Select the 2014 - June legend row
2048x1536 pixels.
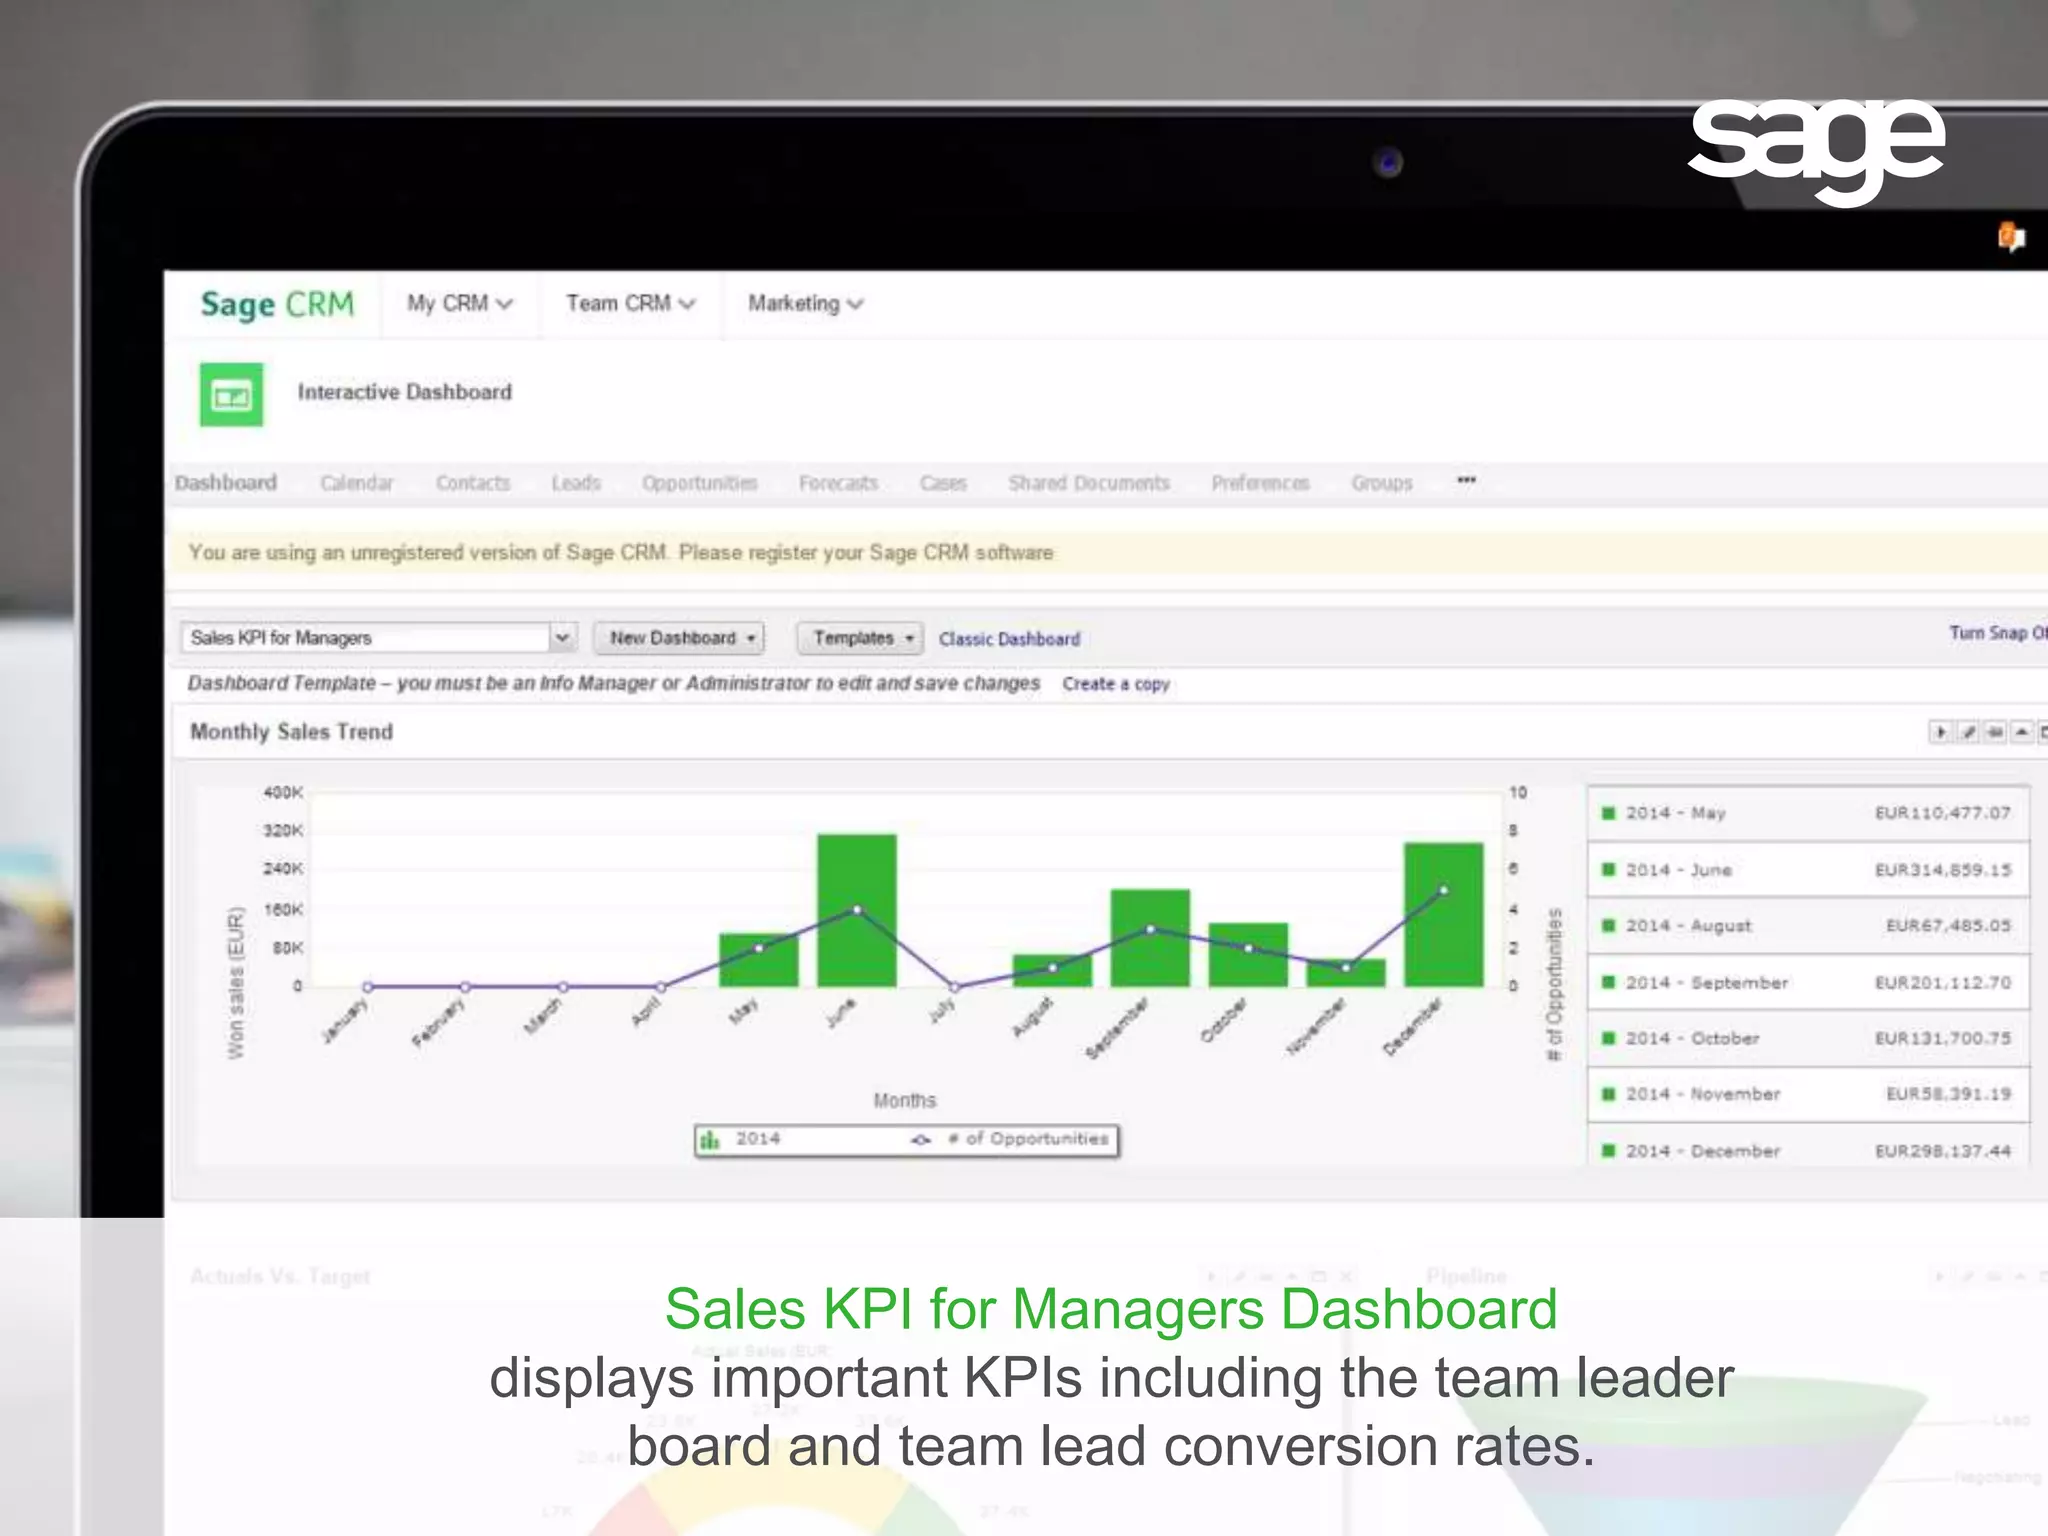coord(1808,870)
